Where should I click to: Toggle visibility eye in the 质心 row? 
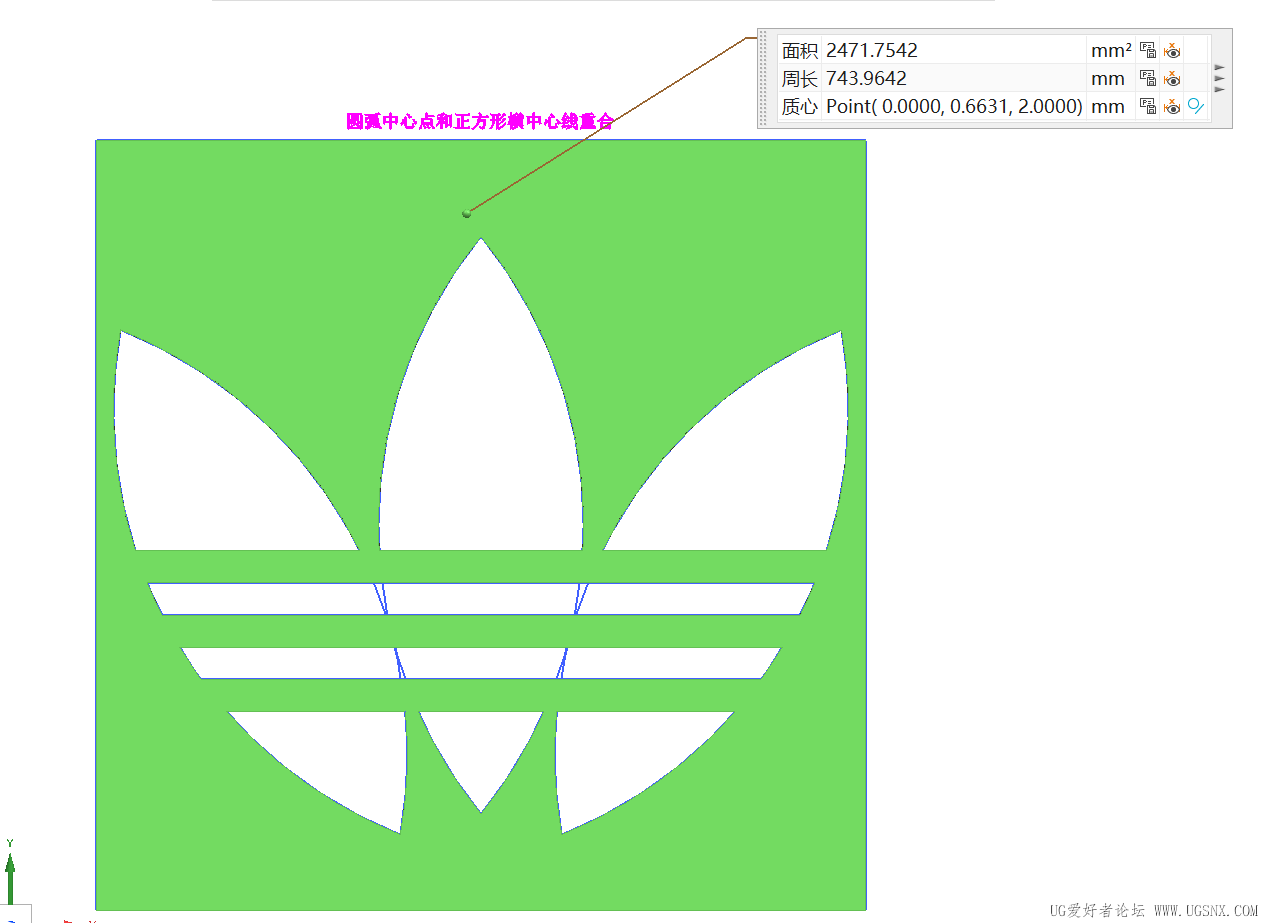tap(1172, 106)
